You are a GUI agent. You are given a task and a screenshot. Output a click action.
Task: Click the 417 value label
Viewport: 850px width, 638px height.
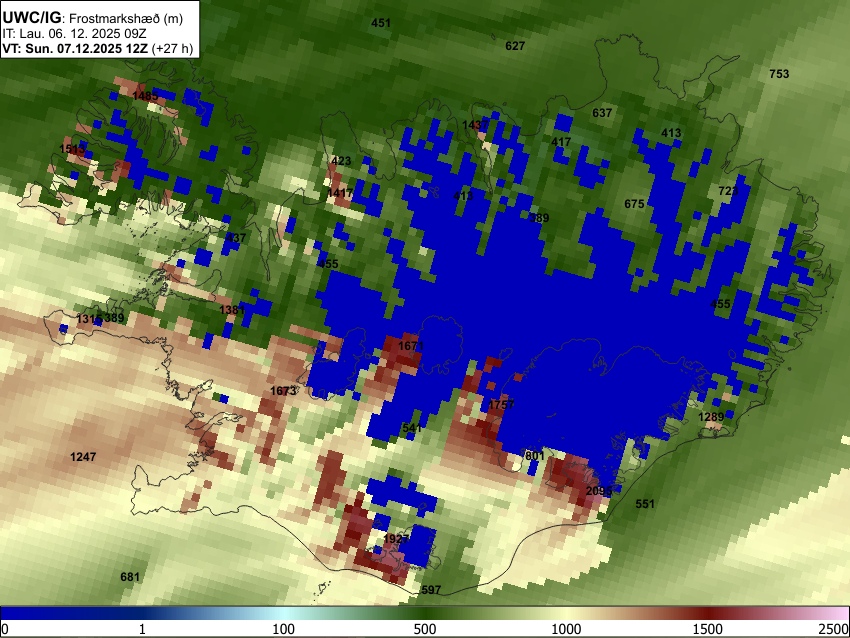[561, 142]
